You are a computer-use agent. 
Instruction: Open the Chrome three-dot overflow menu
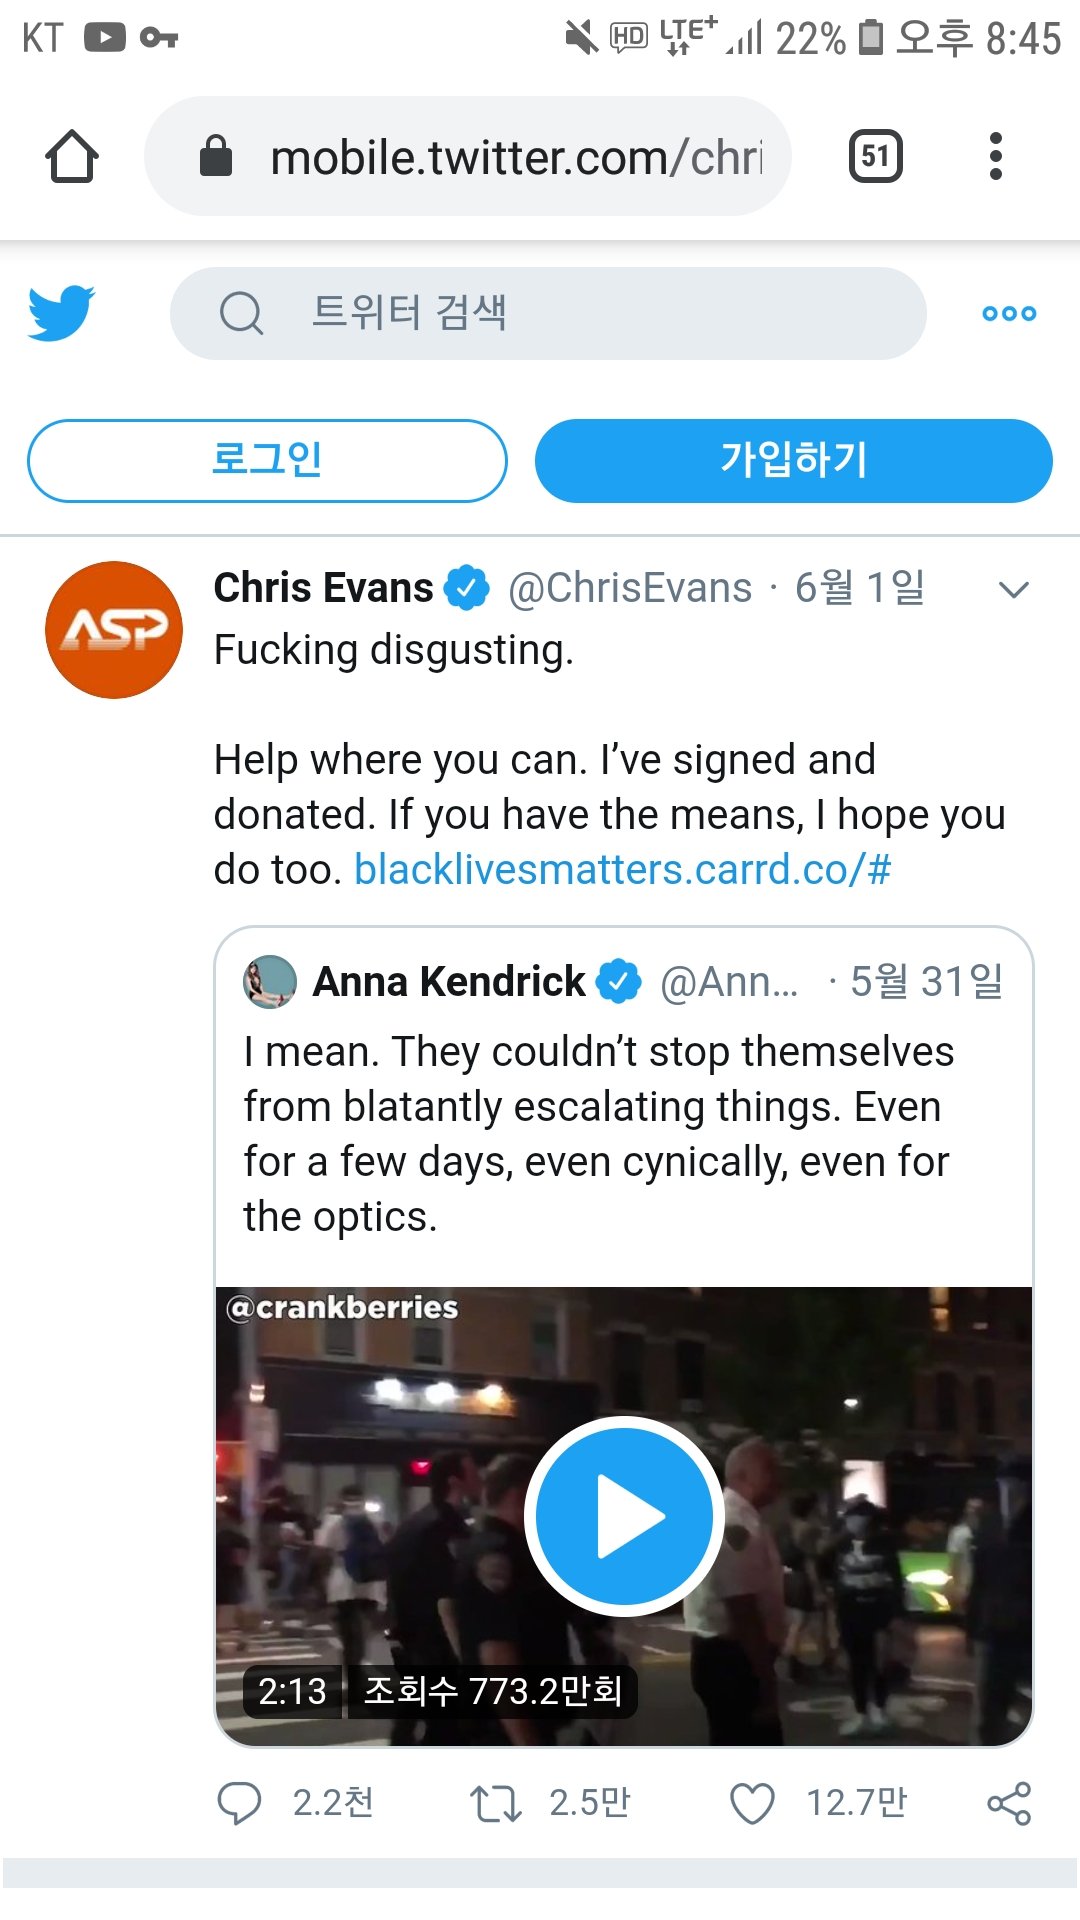(x=995, y=156)
